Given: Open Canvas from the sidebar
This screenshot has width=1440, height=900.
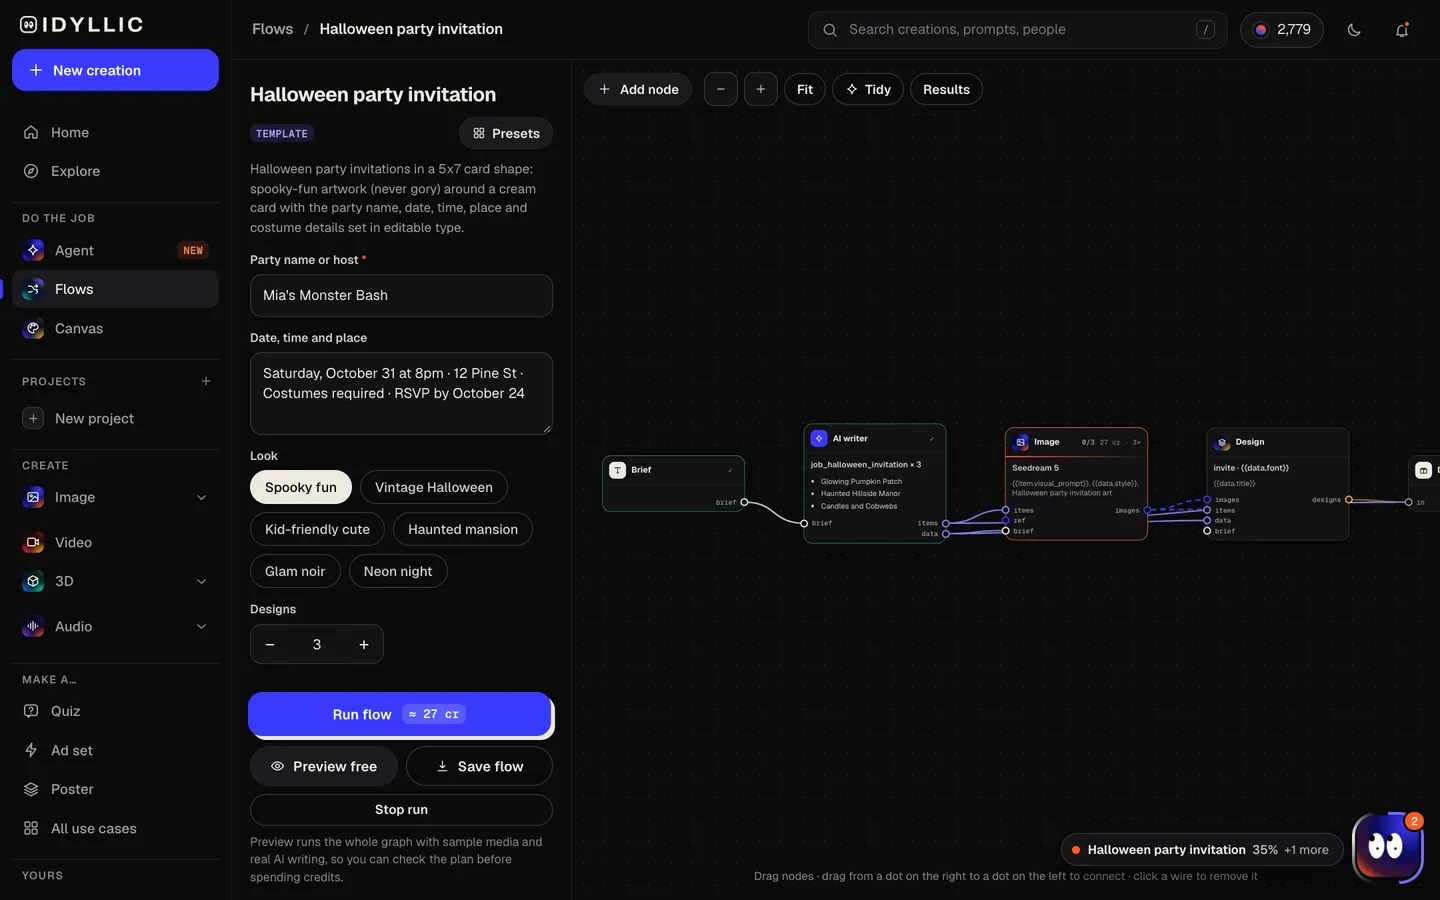Looking at the screenshot, I should tap(115, 328).
